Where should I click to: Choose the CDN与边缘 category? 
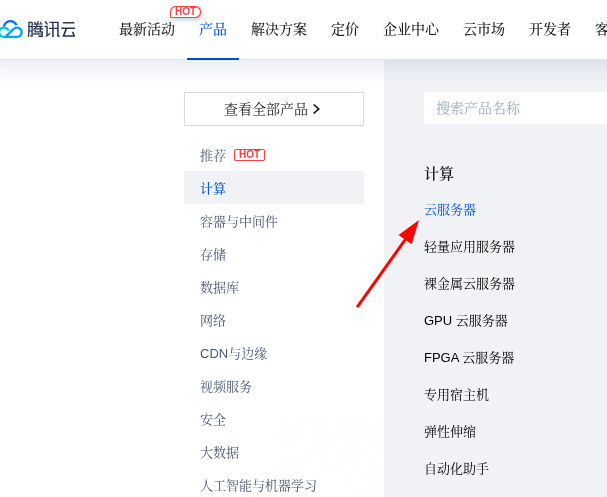[233, 353]
